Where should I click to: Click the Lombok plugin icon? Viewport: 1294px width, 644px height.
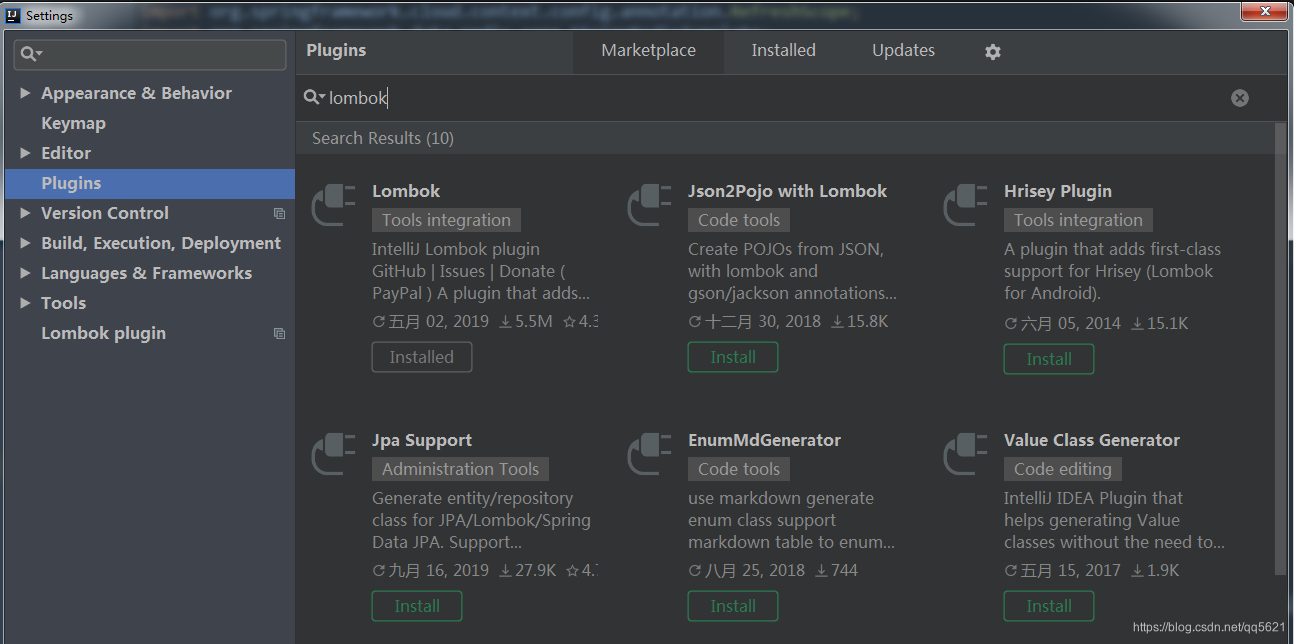click(x=334, y=205)
